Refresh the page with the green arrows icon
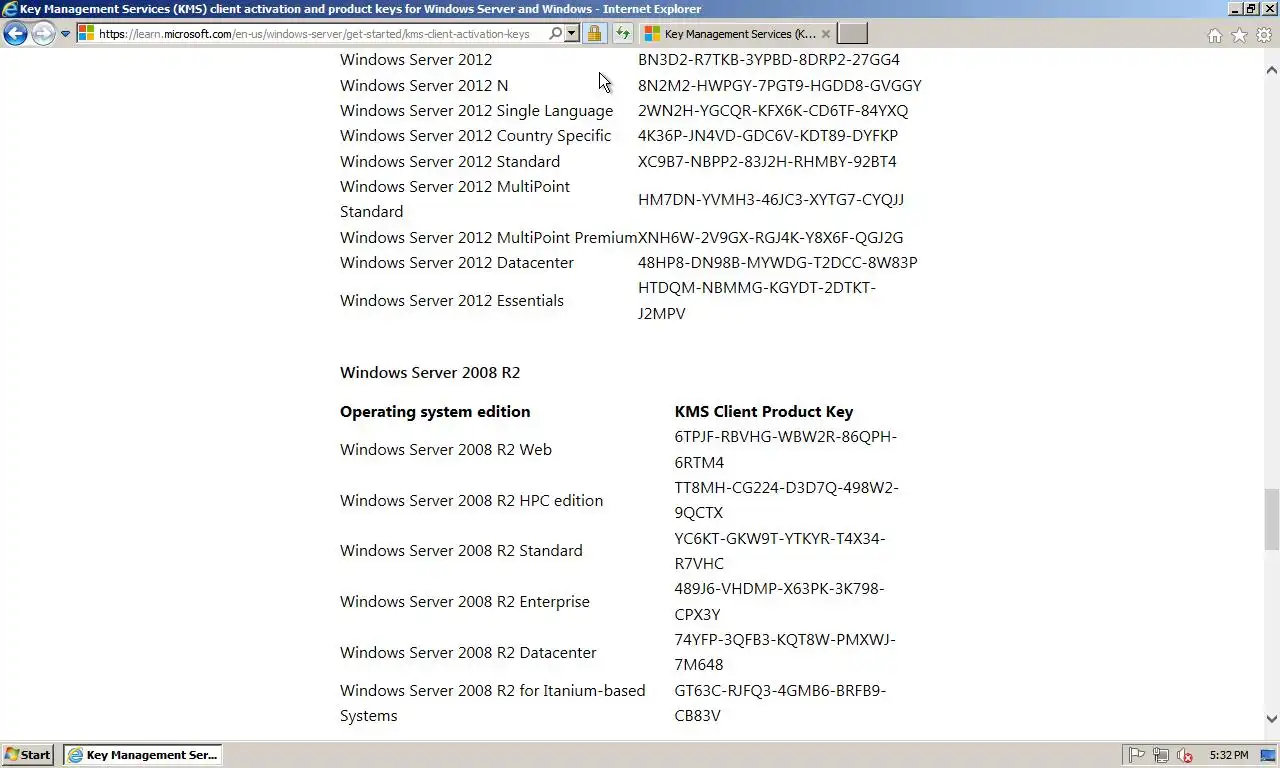1280x768 pixels. click(x=622, y=33)
